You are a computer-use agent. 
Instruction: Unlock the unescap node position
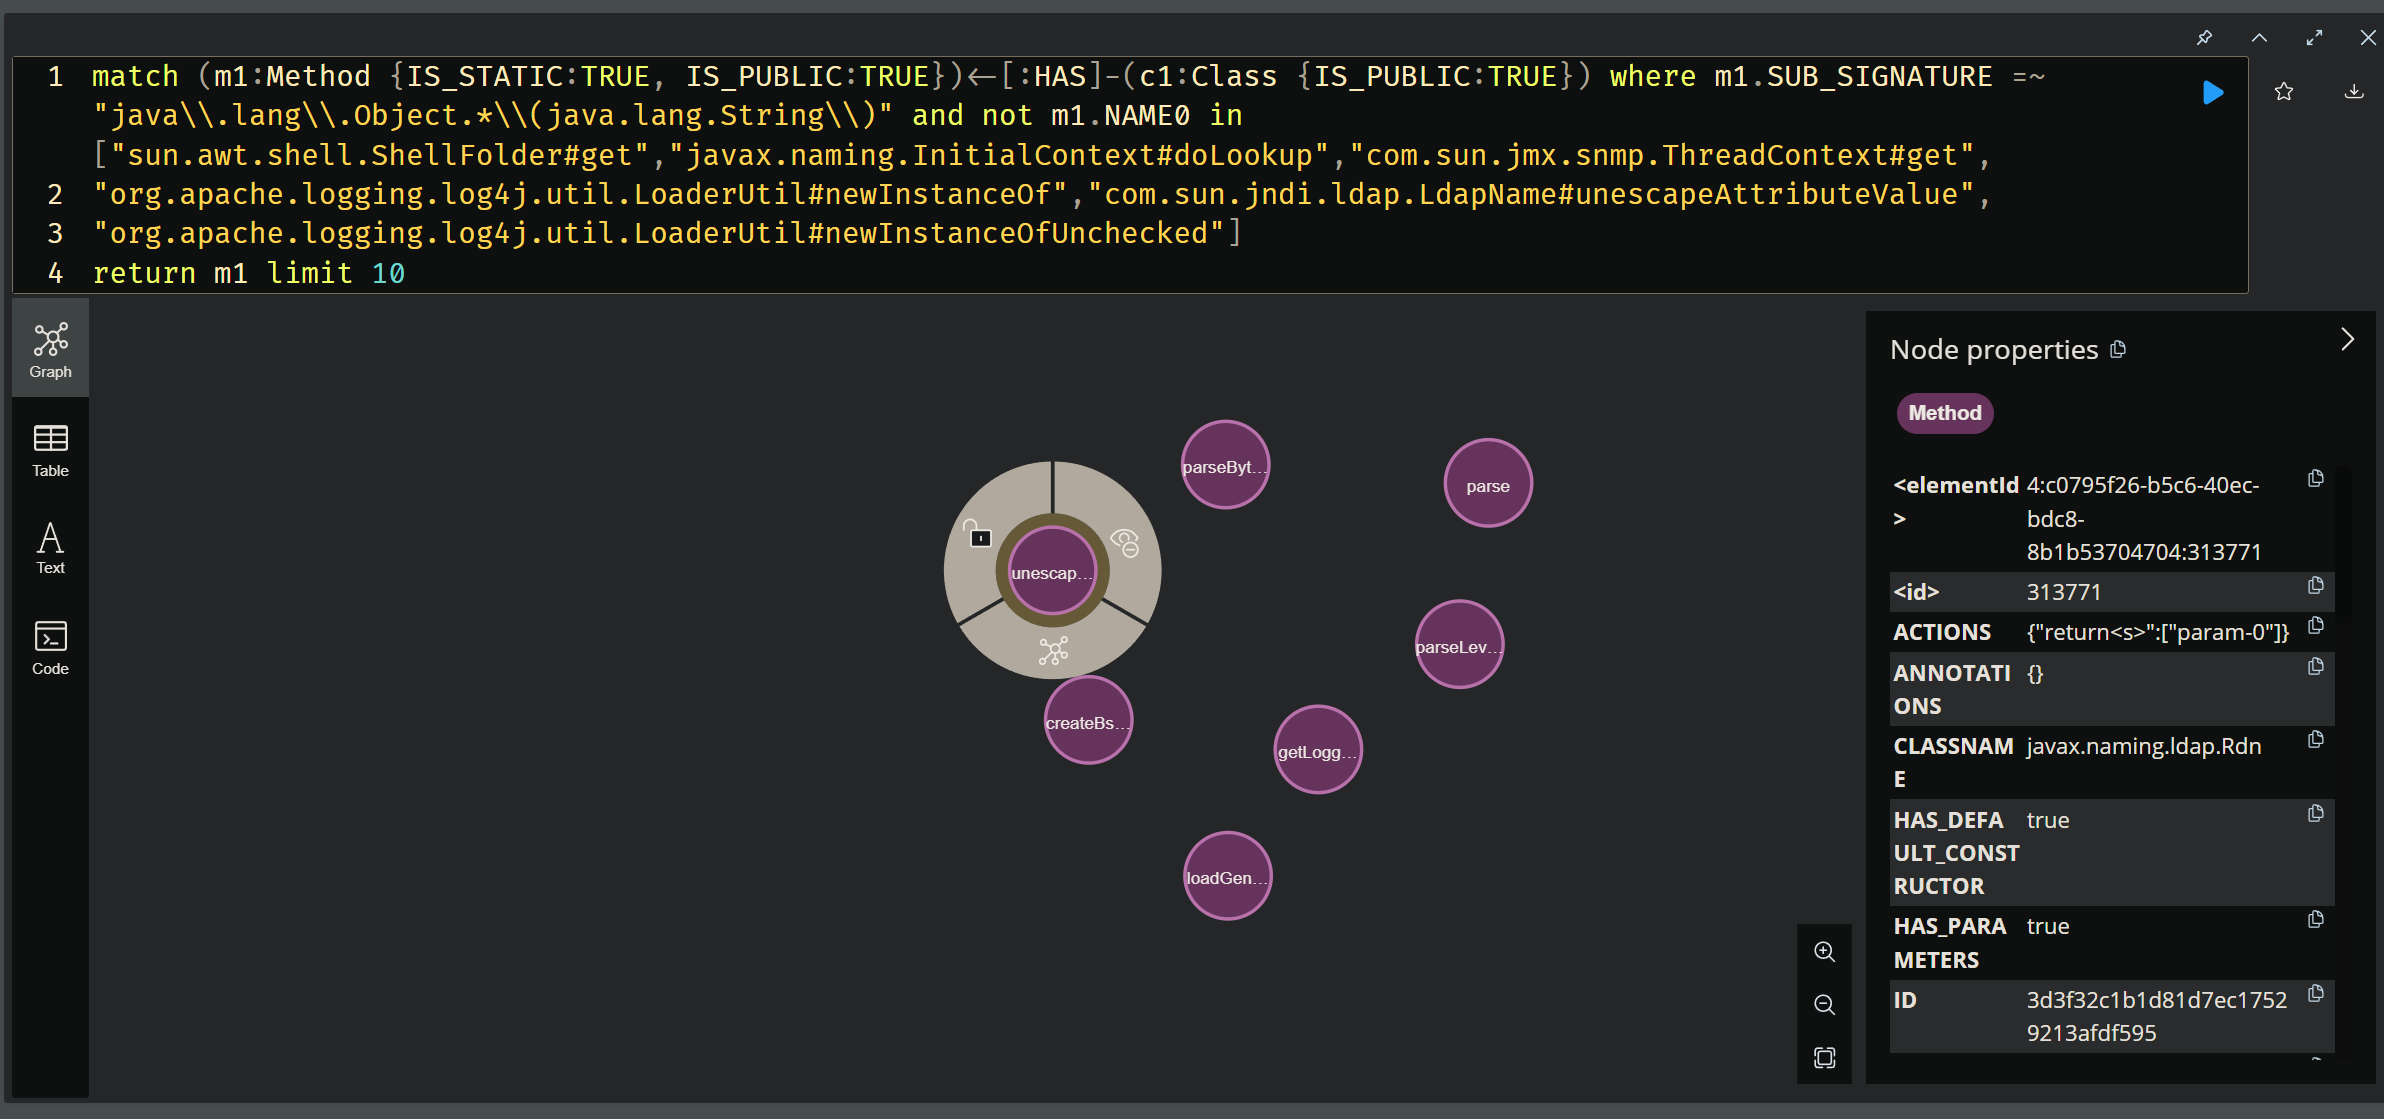coord(977,534)
